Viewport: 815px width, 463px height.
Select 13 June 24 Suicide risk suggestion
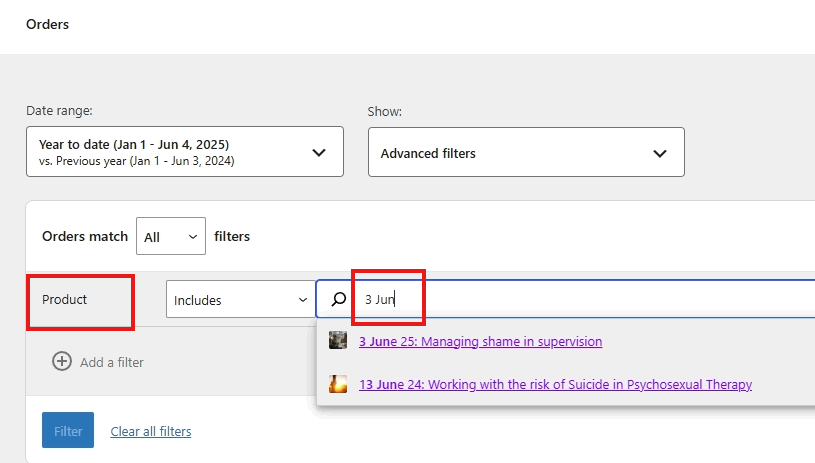555,385
